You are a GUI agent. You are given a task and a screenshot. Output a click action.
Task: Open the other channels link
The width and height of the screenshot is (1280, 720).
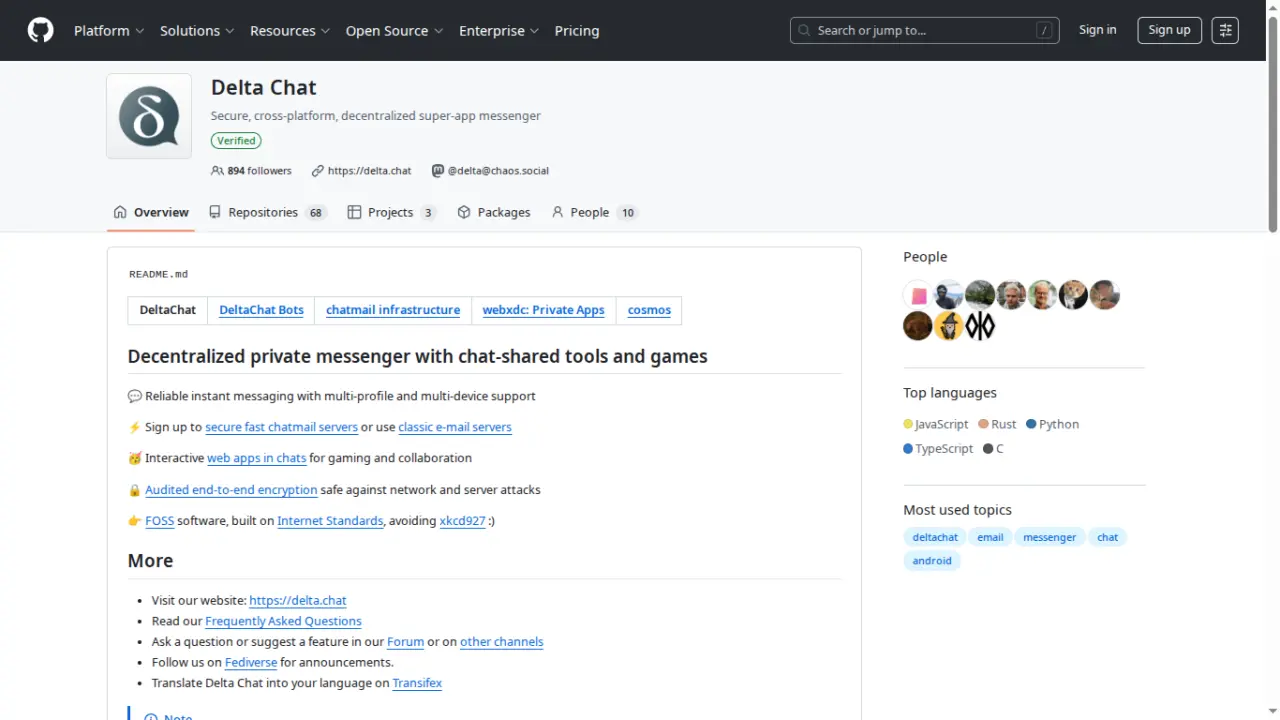coord(501,642)
